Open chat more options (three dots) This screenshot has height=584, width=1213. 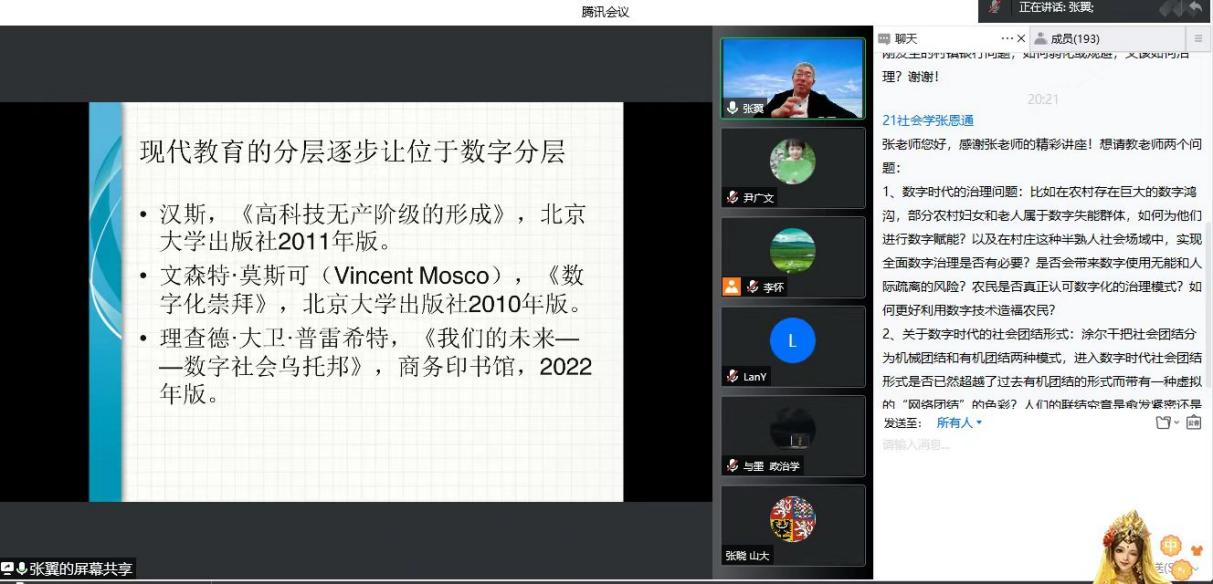1006,39
